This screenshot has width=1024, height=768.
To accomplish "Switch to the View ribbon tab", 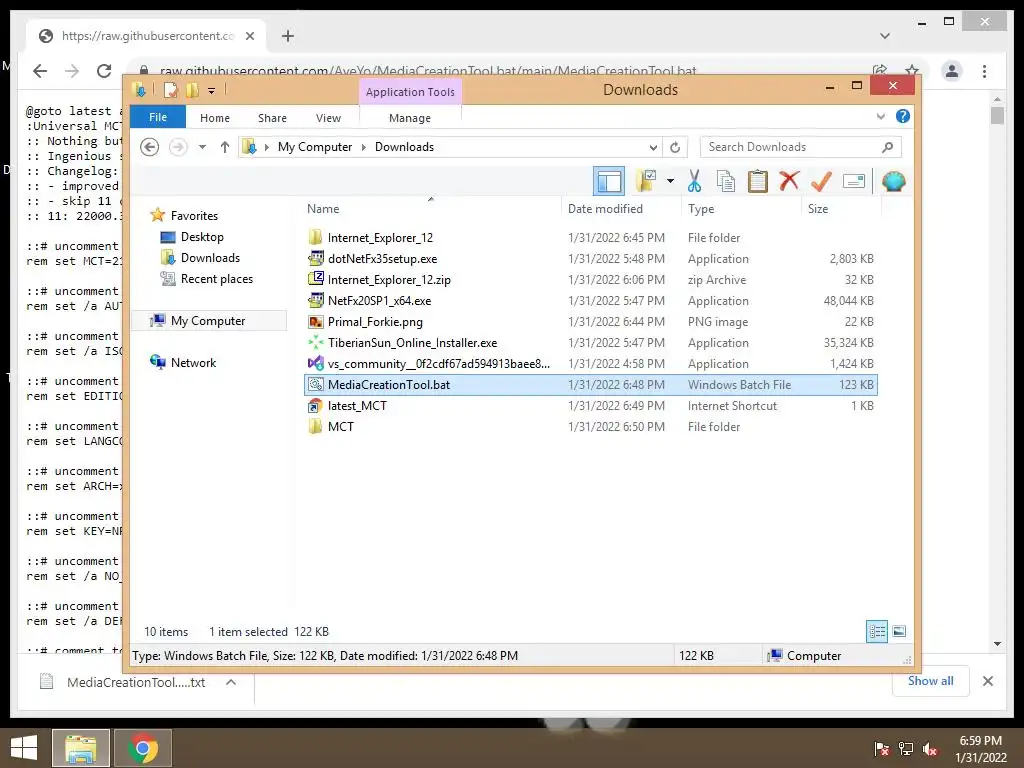I will point(328,118).
